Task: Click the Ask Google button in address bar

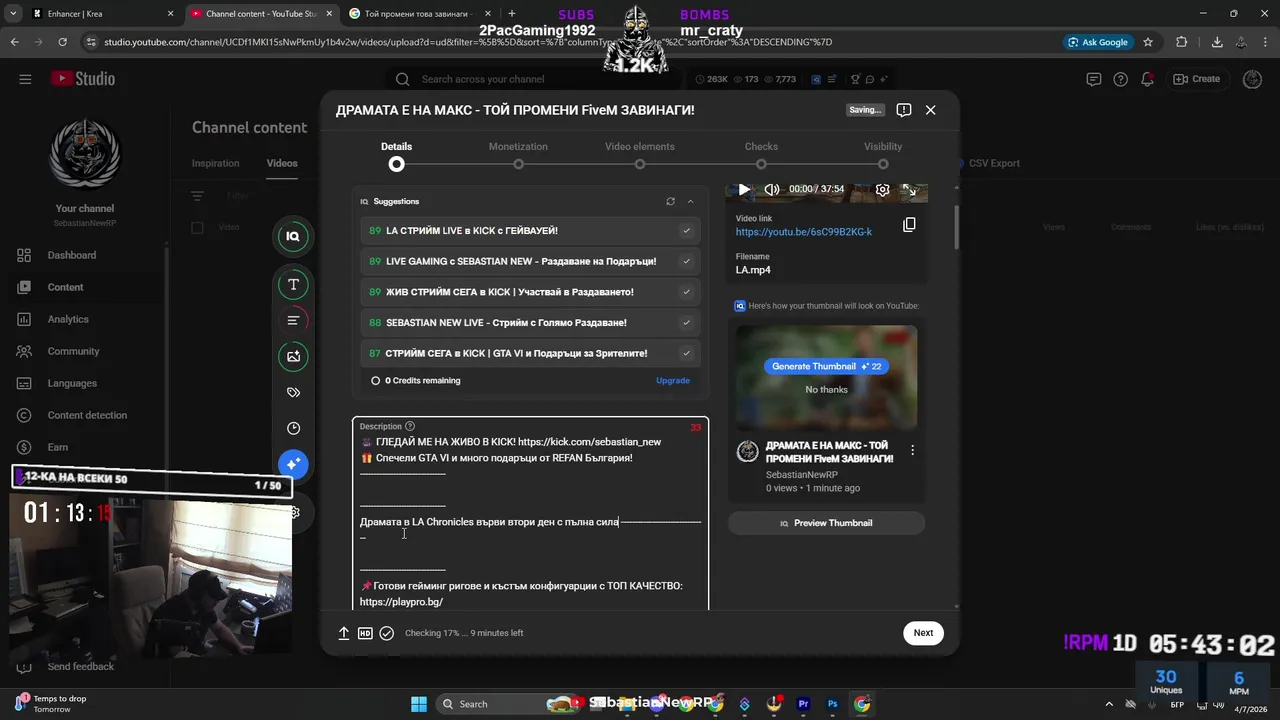Action: 1097,42
